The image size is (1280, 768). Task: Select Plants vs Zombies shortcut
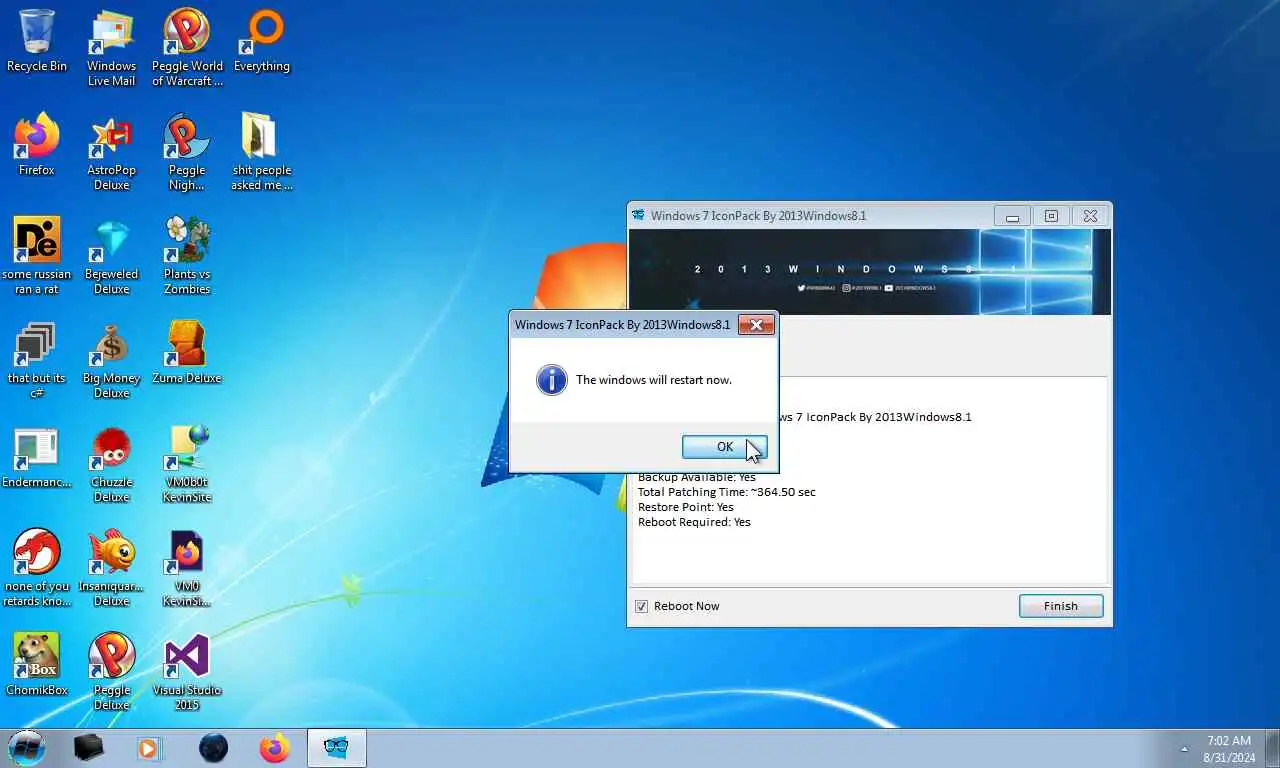tap(187, 256)
